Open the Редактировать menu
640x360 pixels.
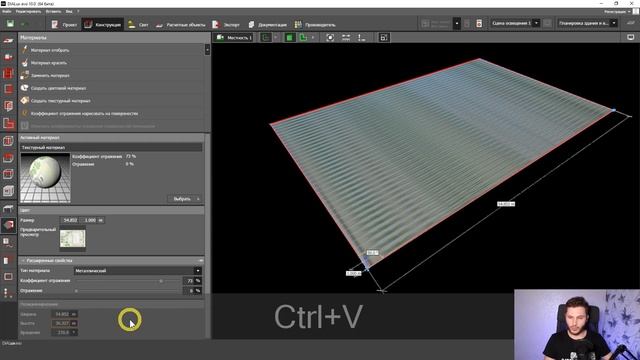click(28, 11)
